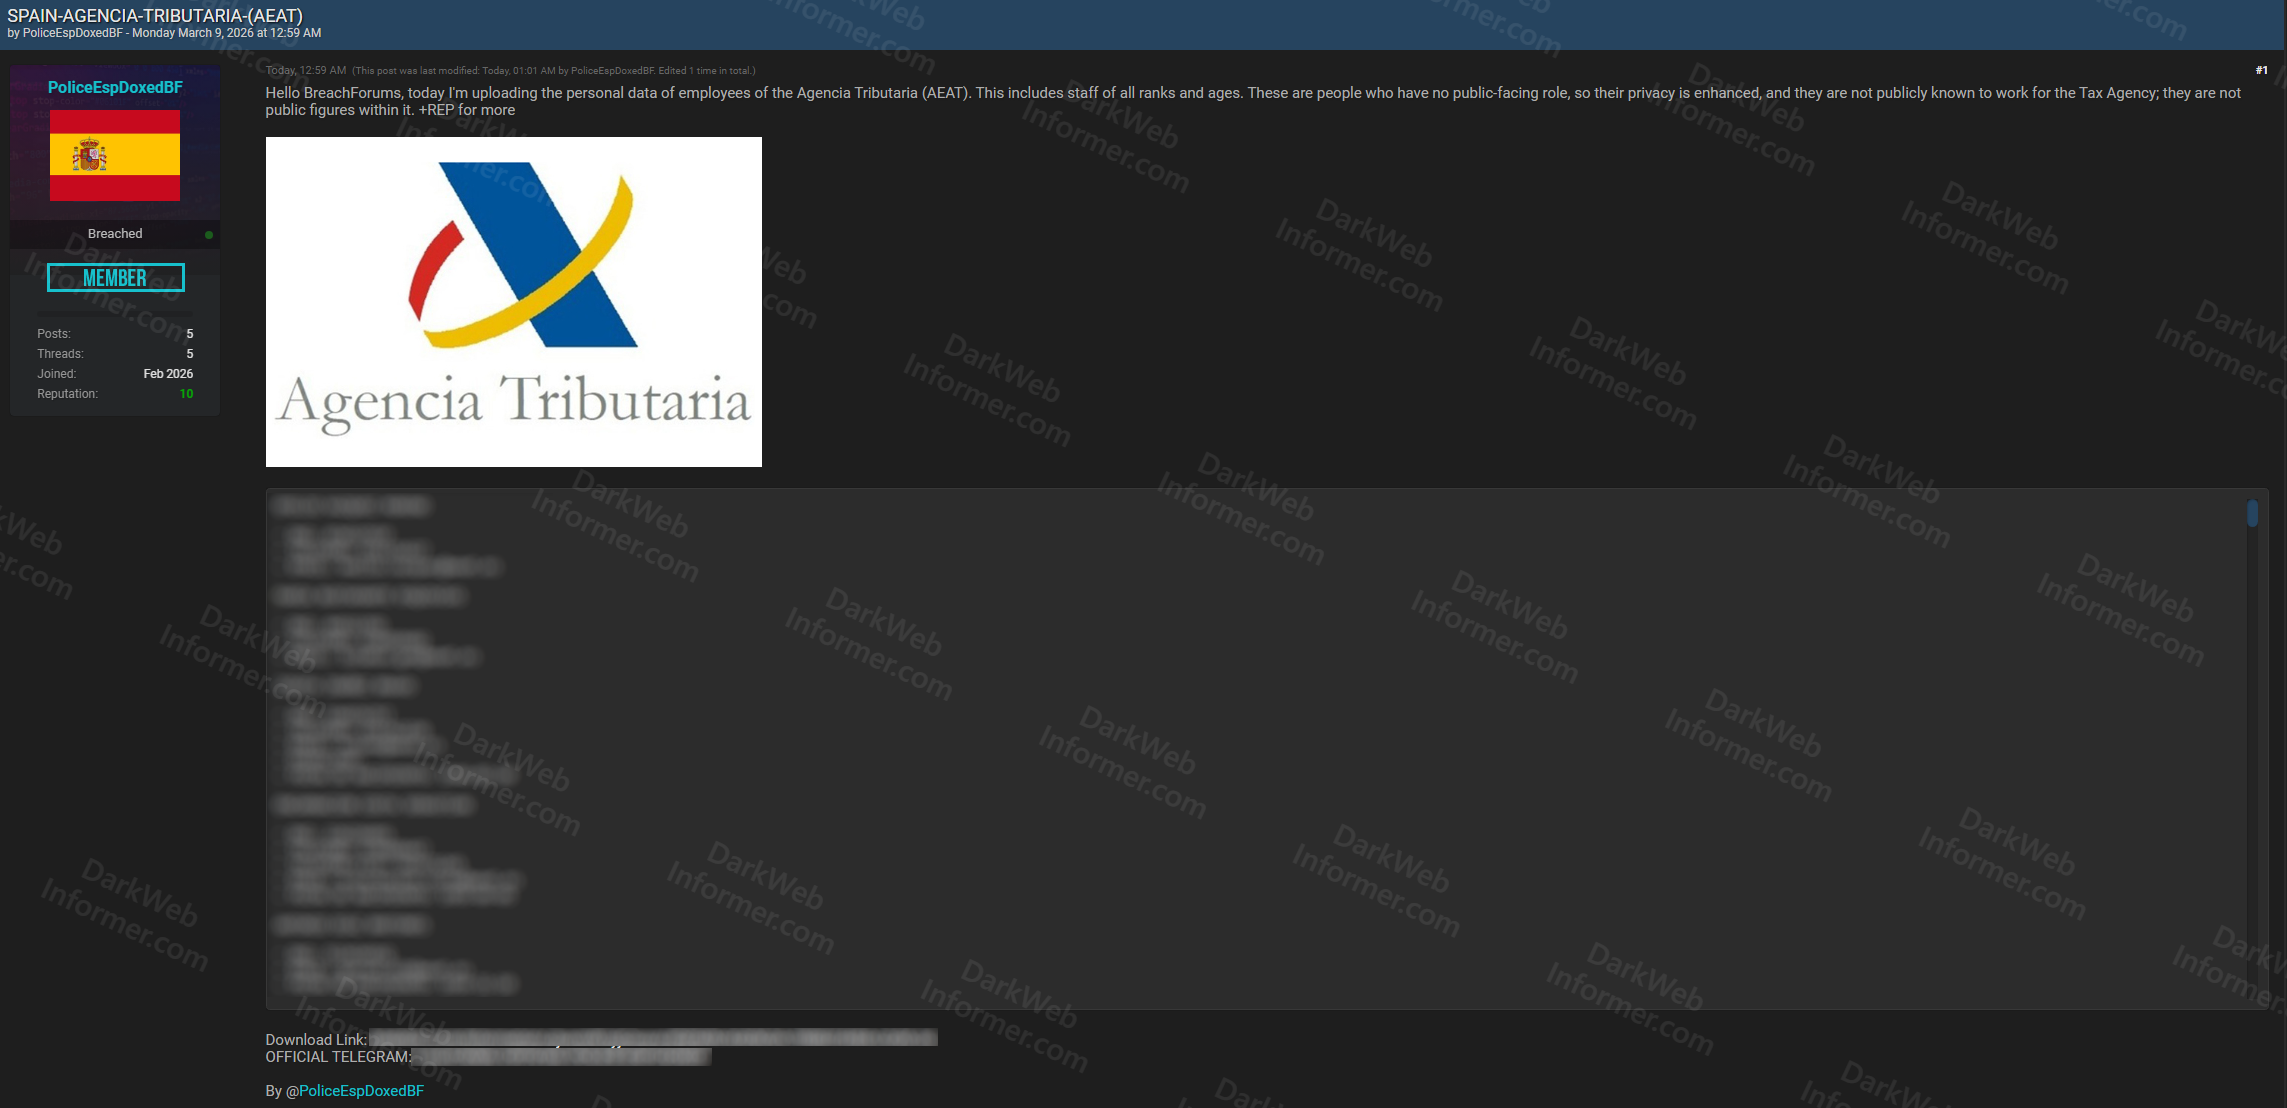Click author name PoliceEspDoxedBF under thread title
The height and width of the screenshot is (1108, 2287).
(x=72, y=33)
